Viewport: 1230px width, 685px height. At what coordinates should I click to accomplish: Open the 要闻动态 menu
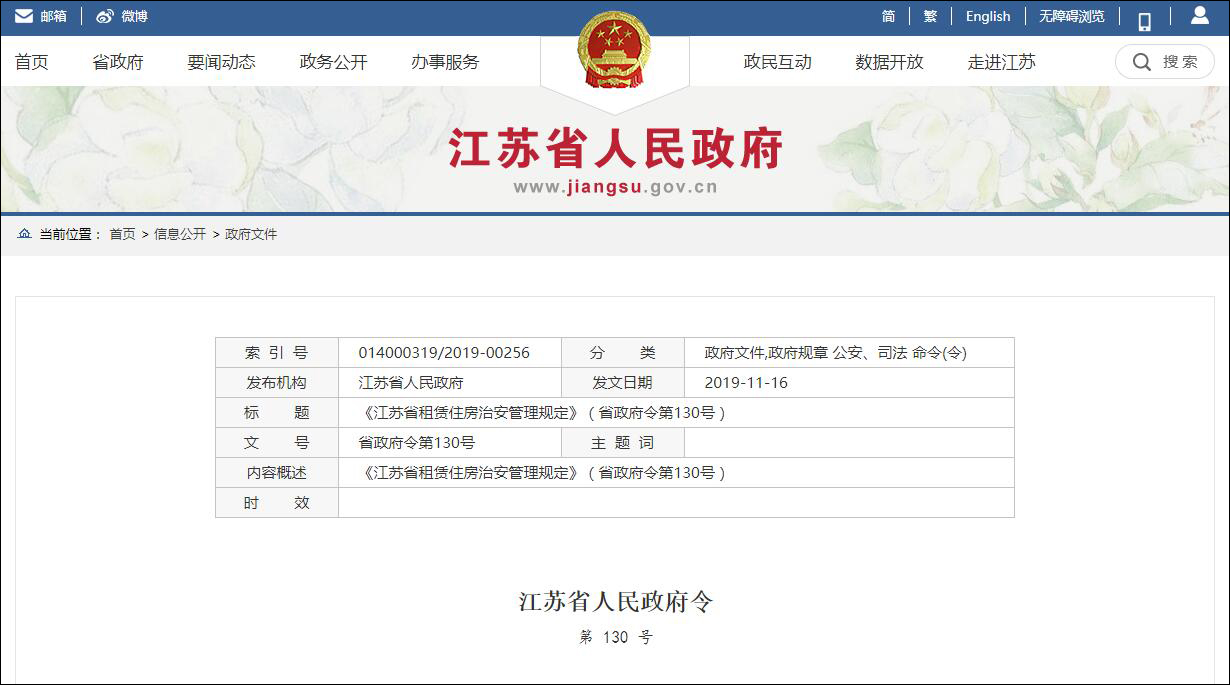[221, 62]
